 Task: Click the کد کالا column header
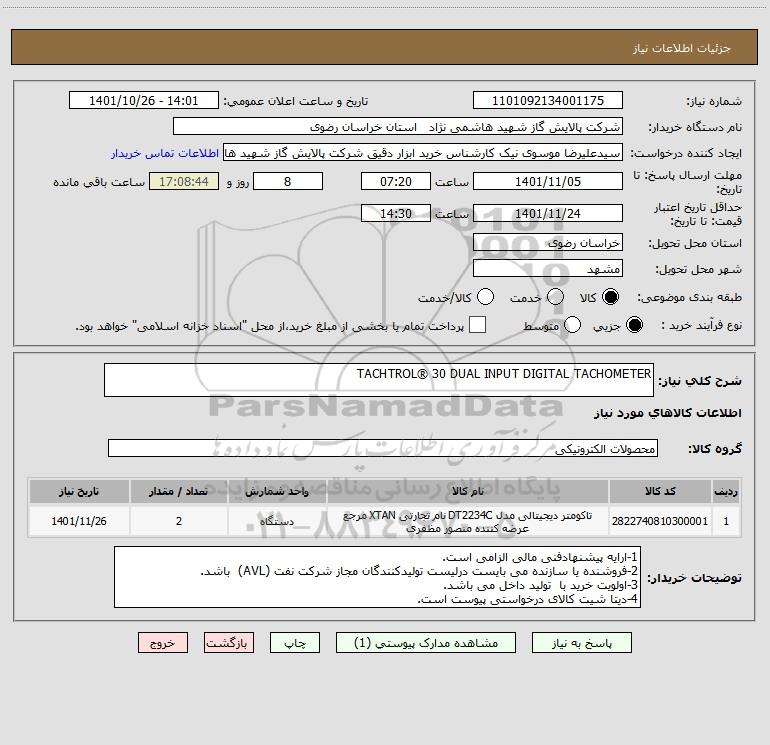tap(660, 492)
